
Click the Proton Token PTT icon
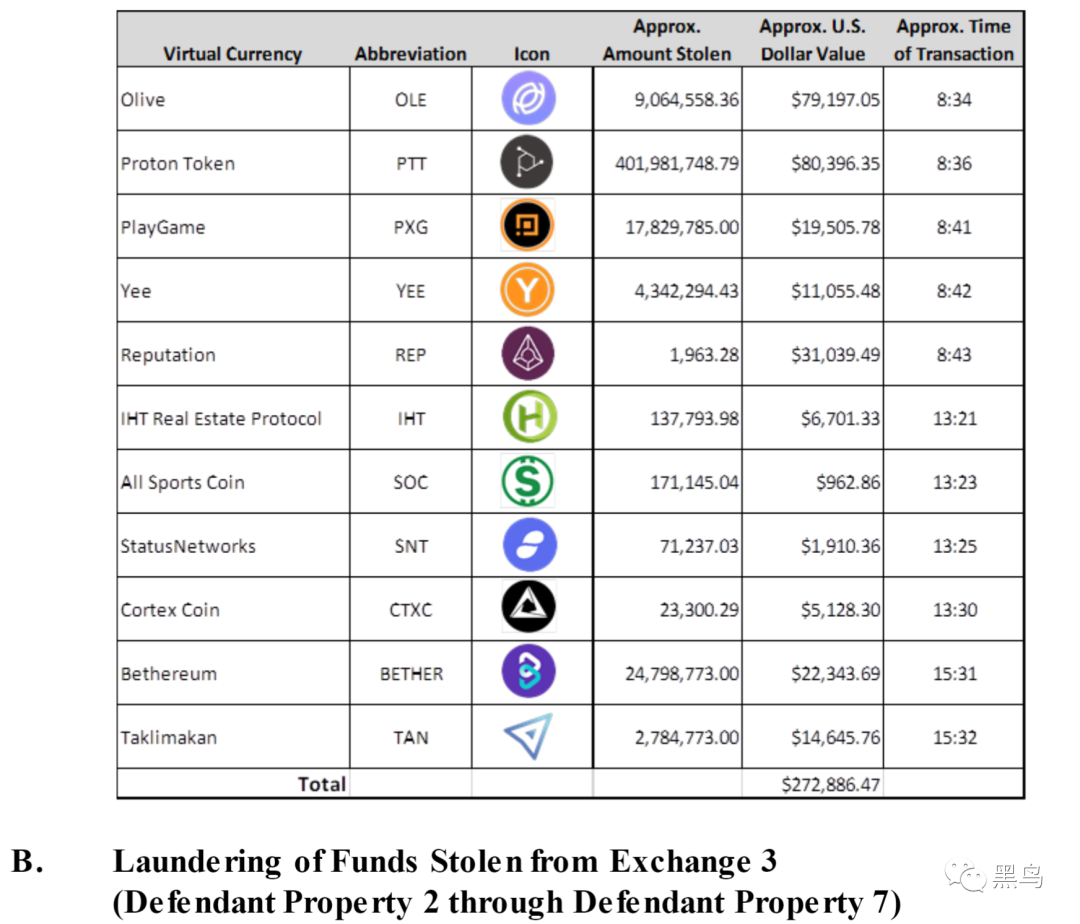527,162
